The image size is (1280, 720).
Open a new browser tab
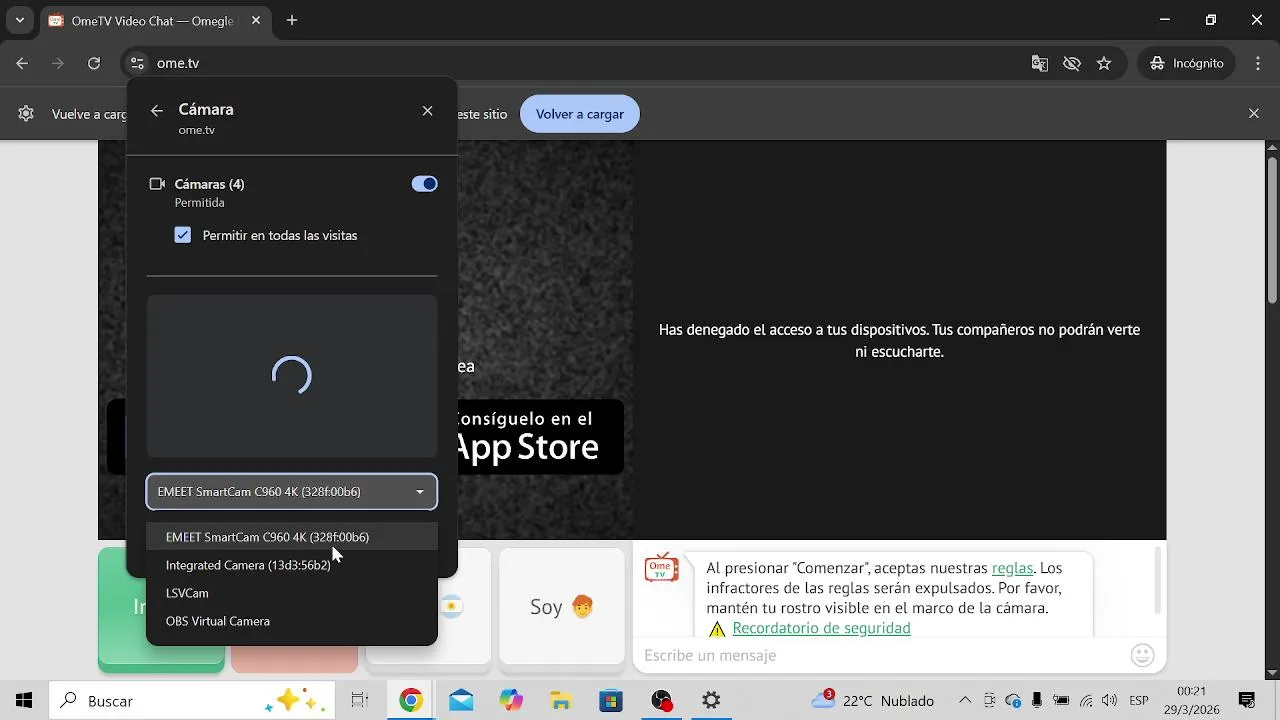292,20
